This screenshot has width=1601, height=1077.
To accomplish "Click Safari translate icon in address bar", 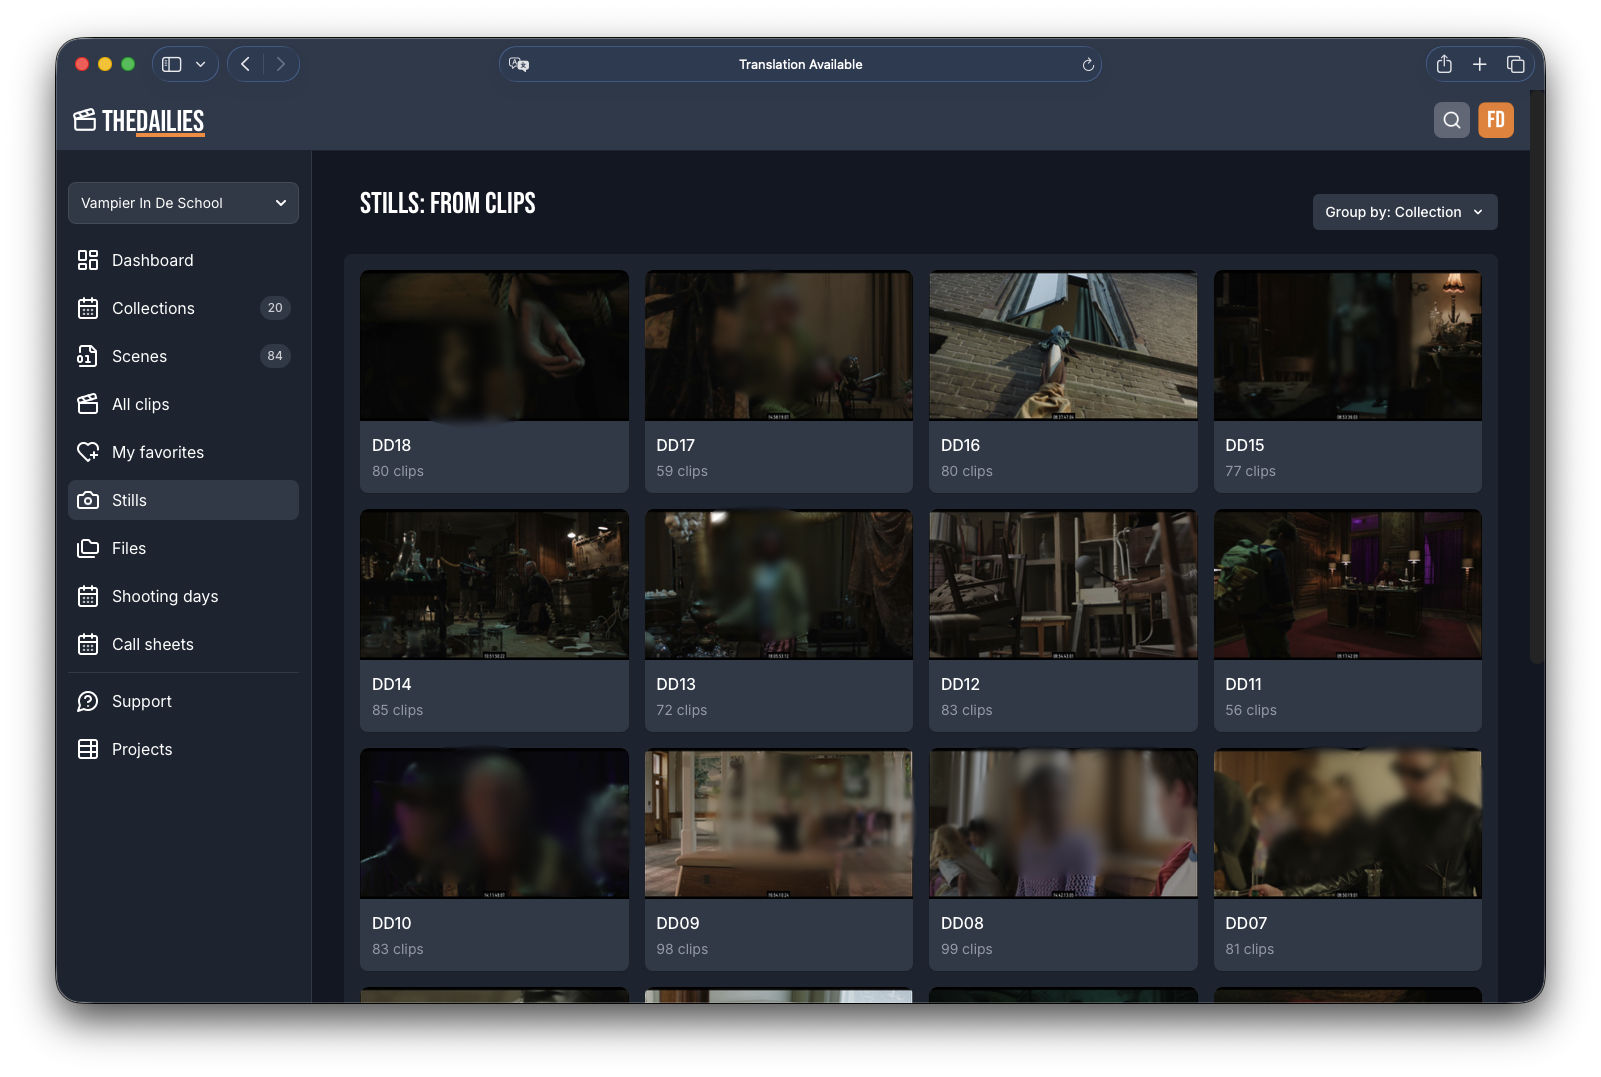I will [x=519, y=64].
